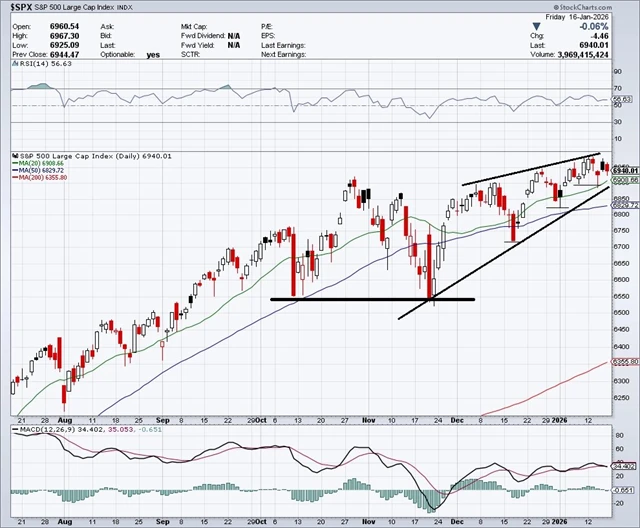Click the StockCharts.com copyright watermark
640x528 pixels.
click(x=583, y=7)
